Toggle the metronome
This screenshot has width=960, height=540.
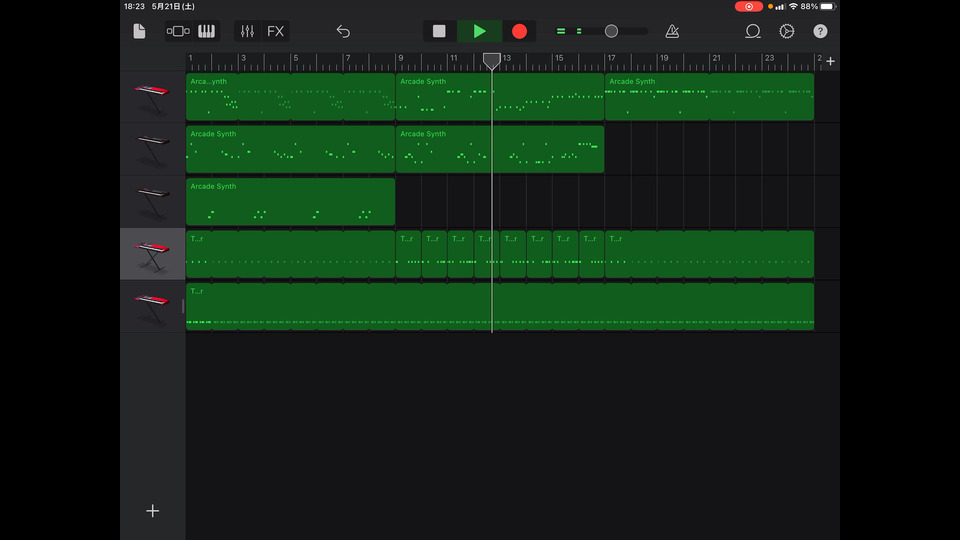(672, 31)
